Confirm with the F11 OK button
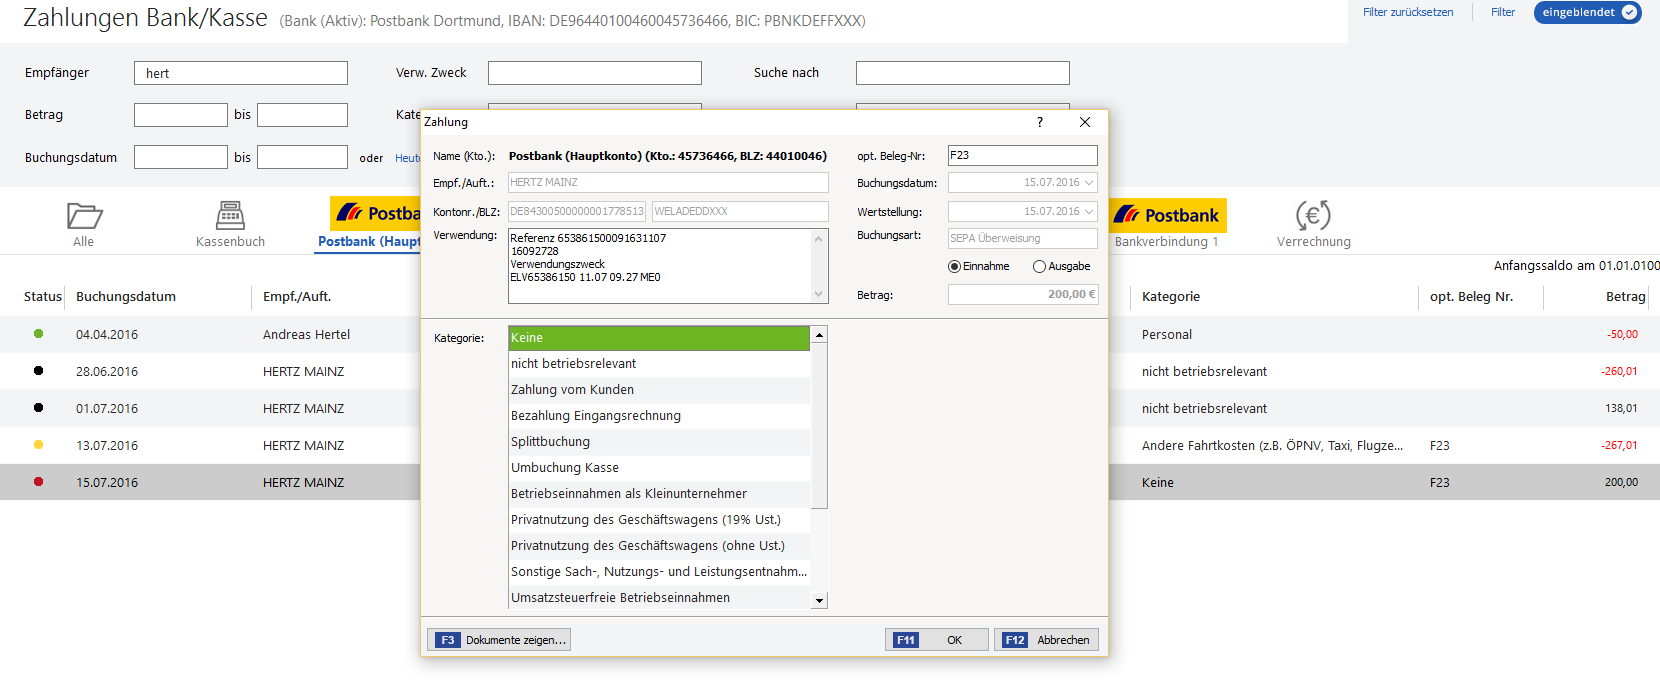The height and width of the screenshot is (688, 1660). coord(937,640)
